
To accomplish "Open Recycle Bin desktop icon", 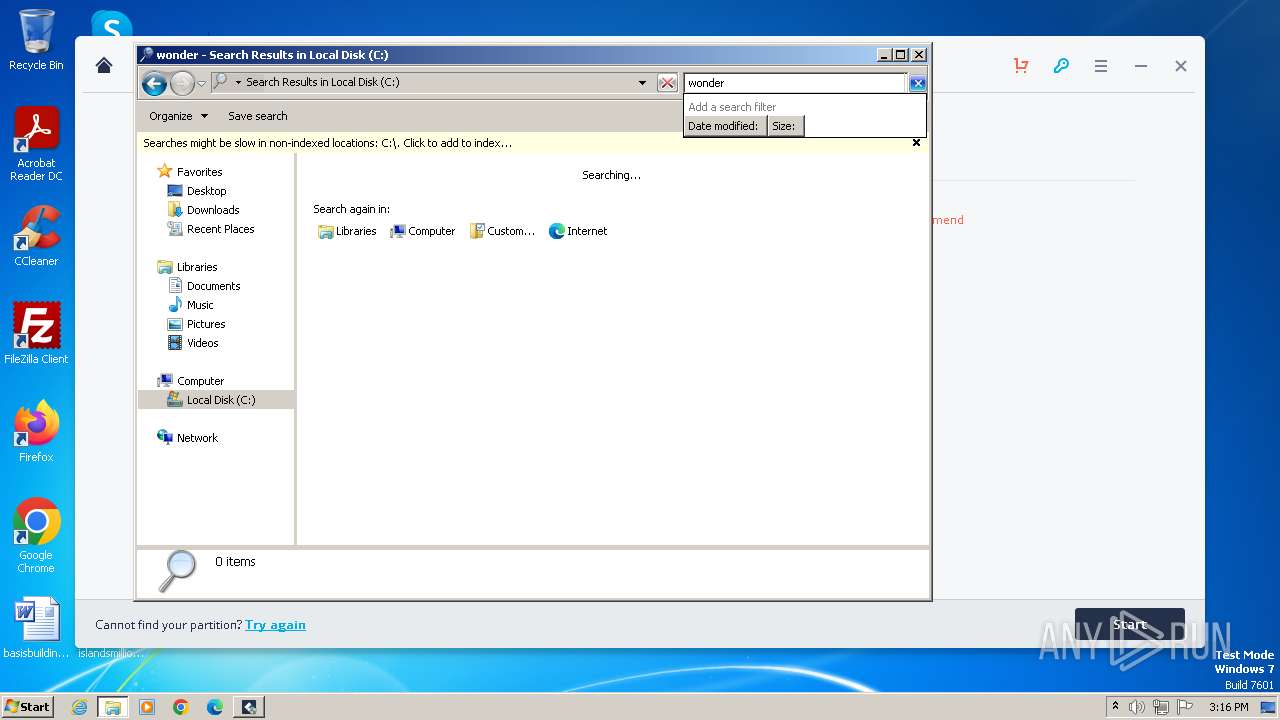I will [x=36, y=40].
